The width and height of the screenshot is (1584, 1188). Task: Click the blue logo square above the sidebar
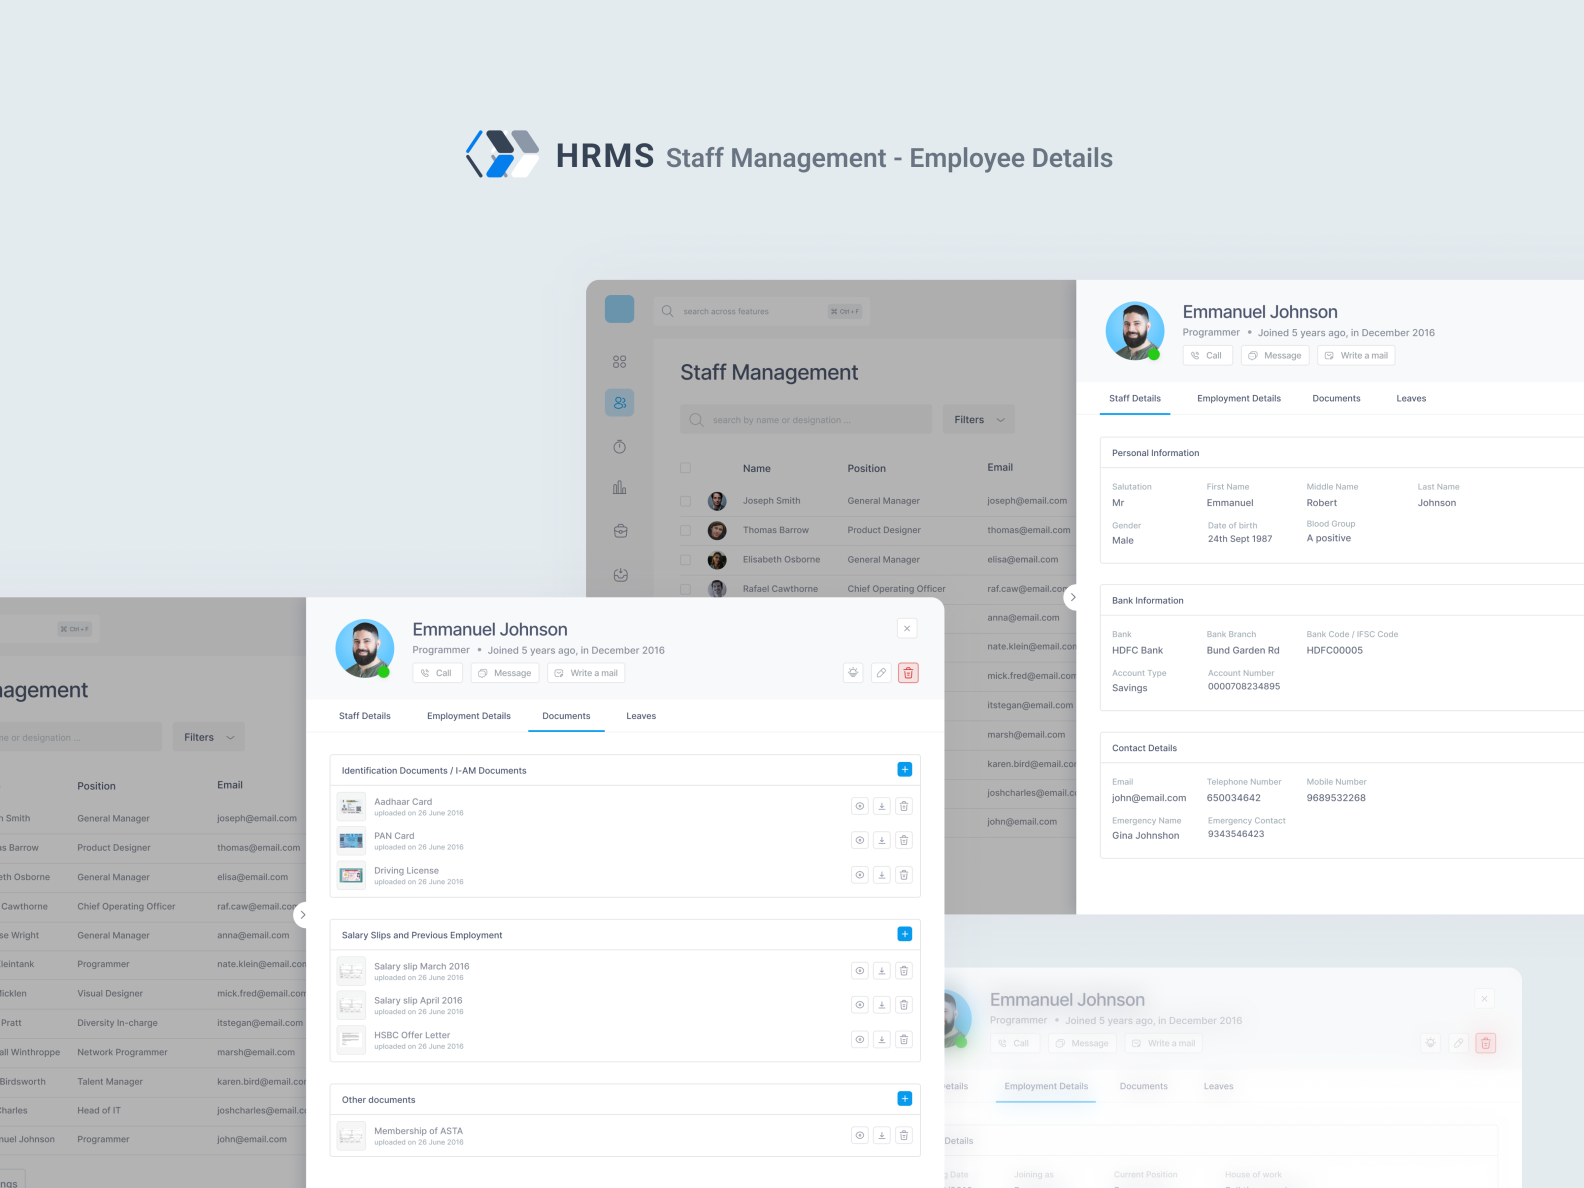point(620,309)
